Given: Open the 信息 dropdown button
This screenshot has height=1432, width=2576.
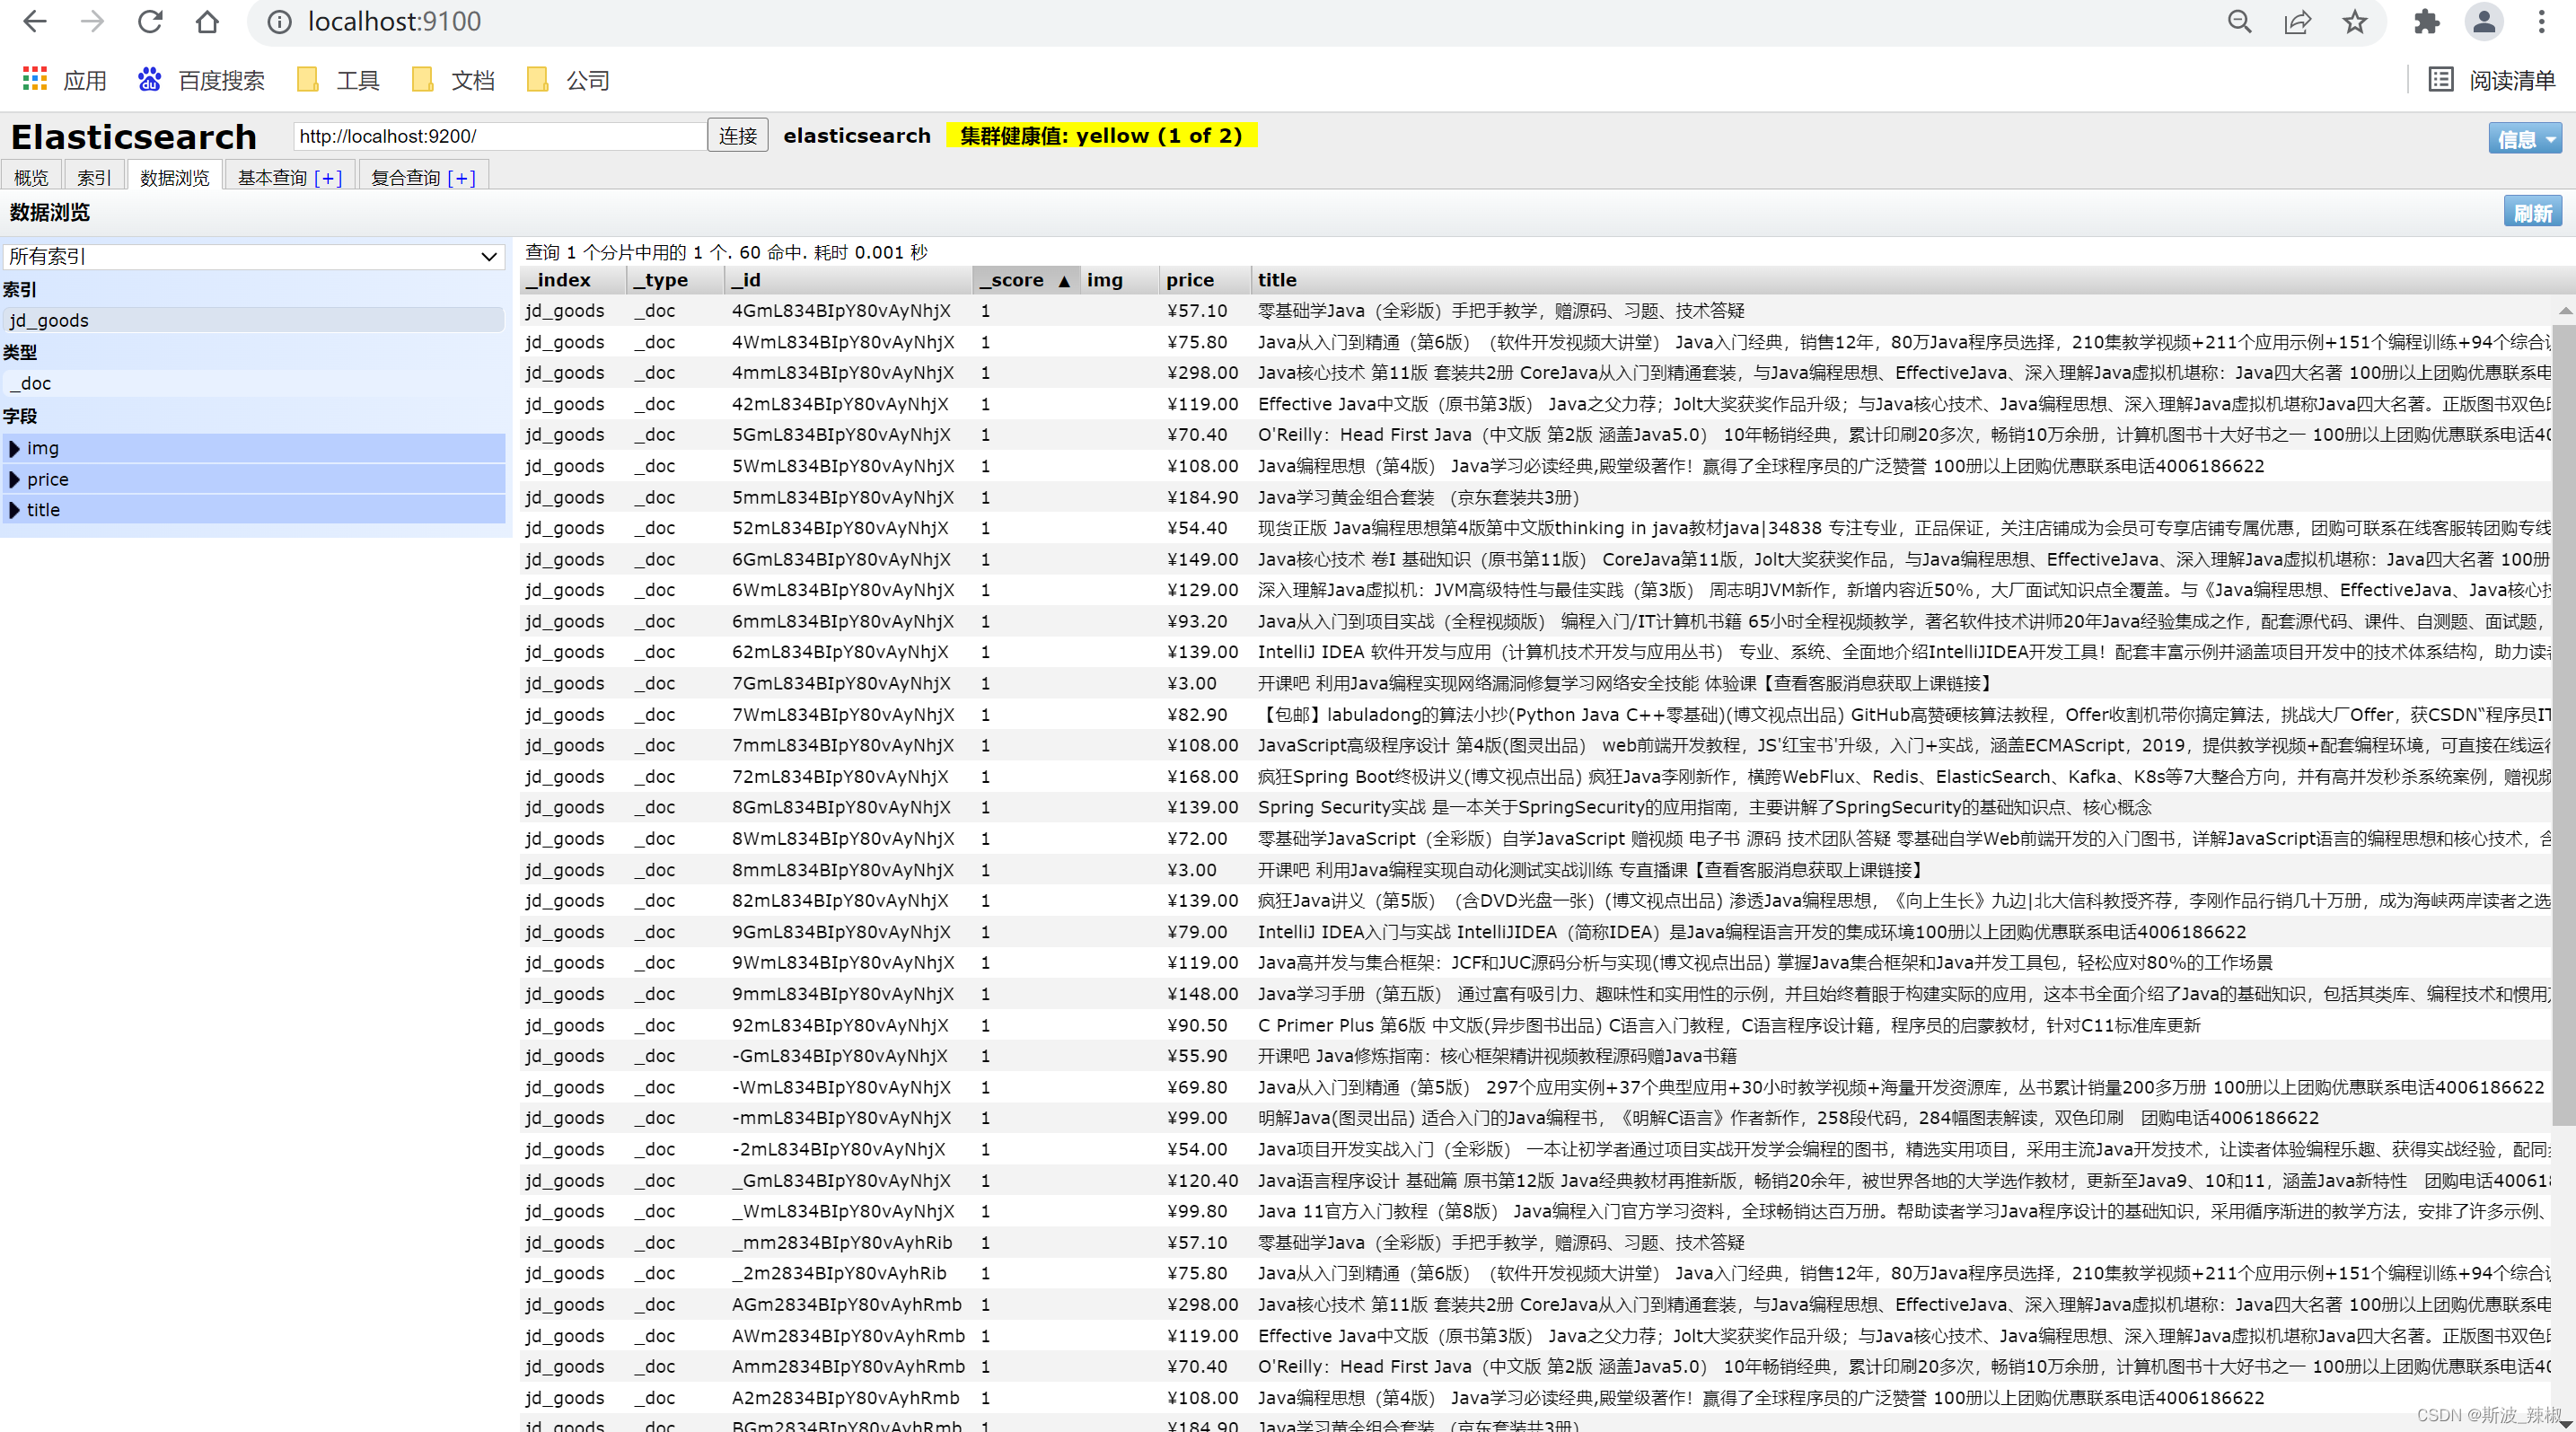Looking at the screenshot, I should (2524, 139).
